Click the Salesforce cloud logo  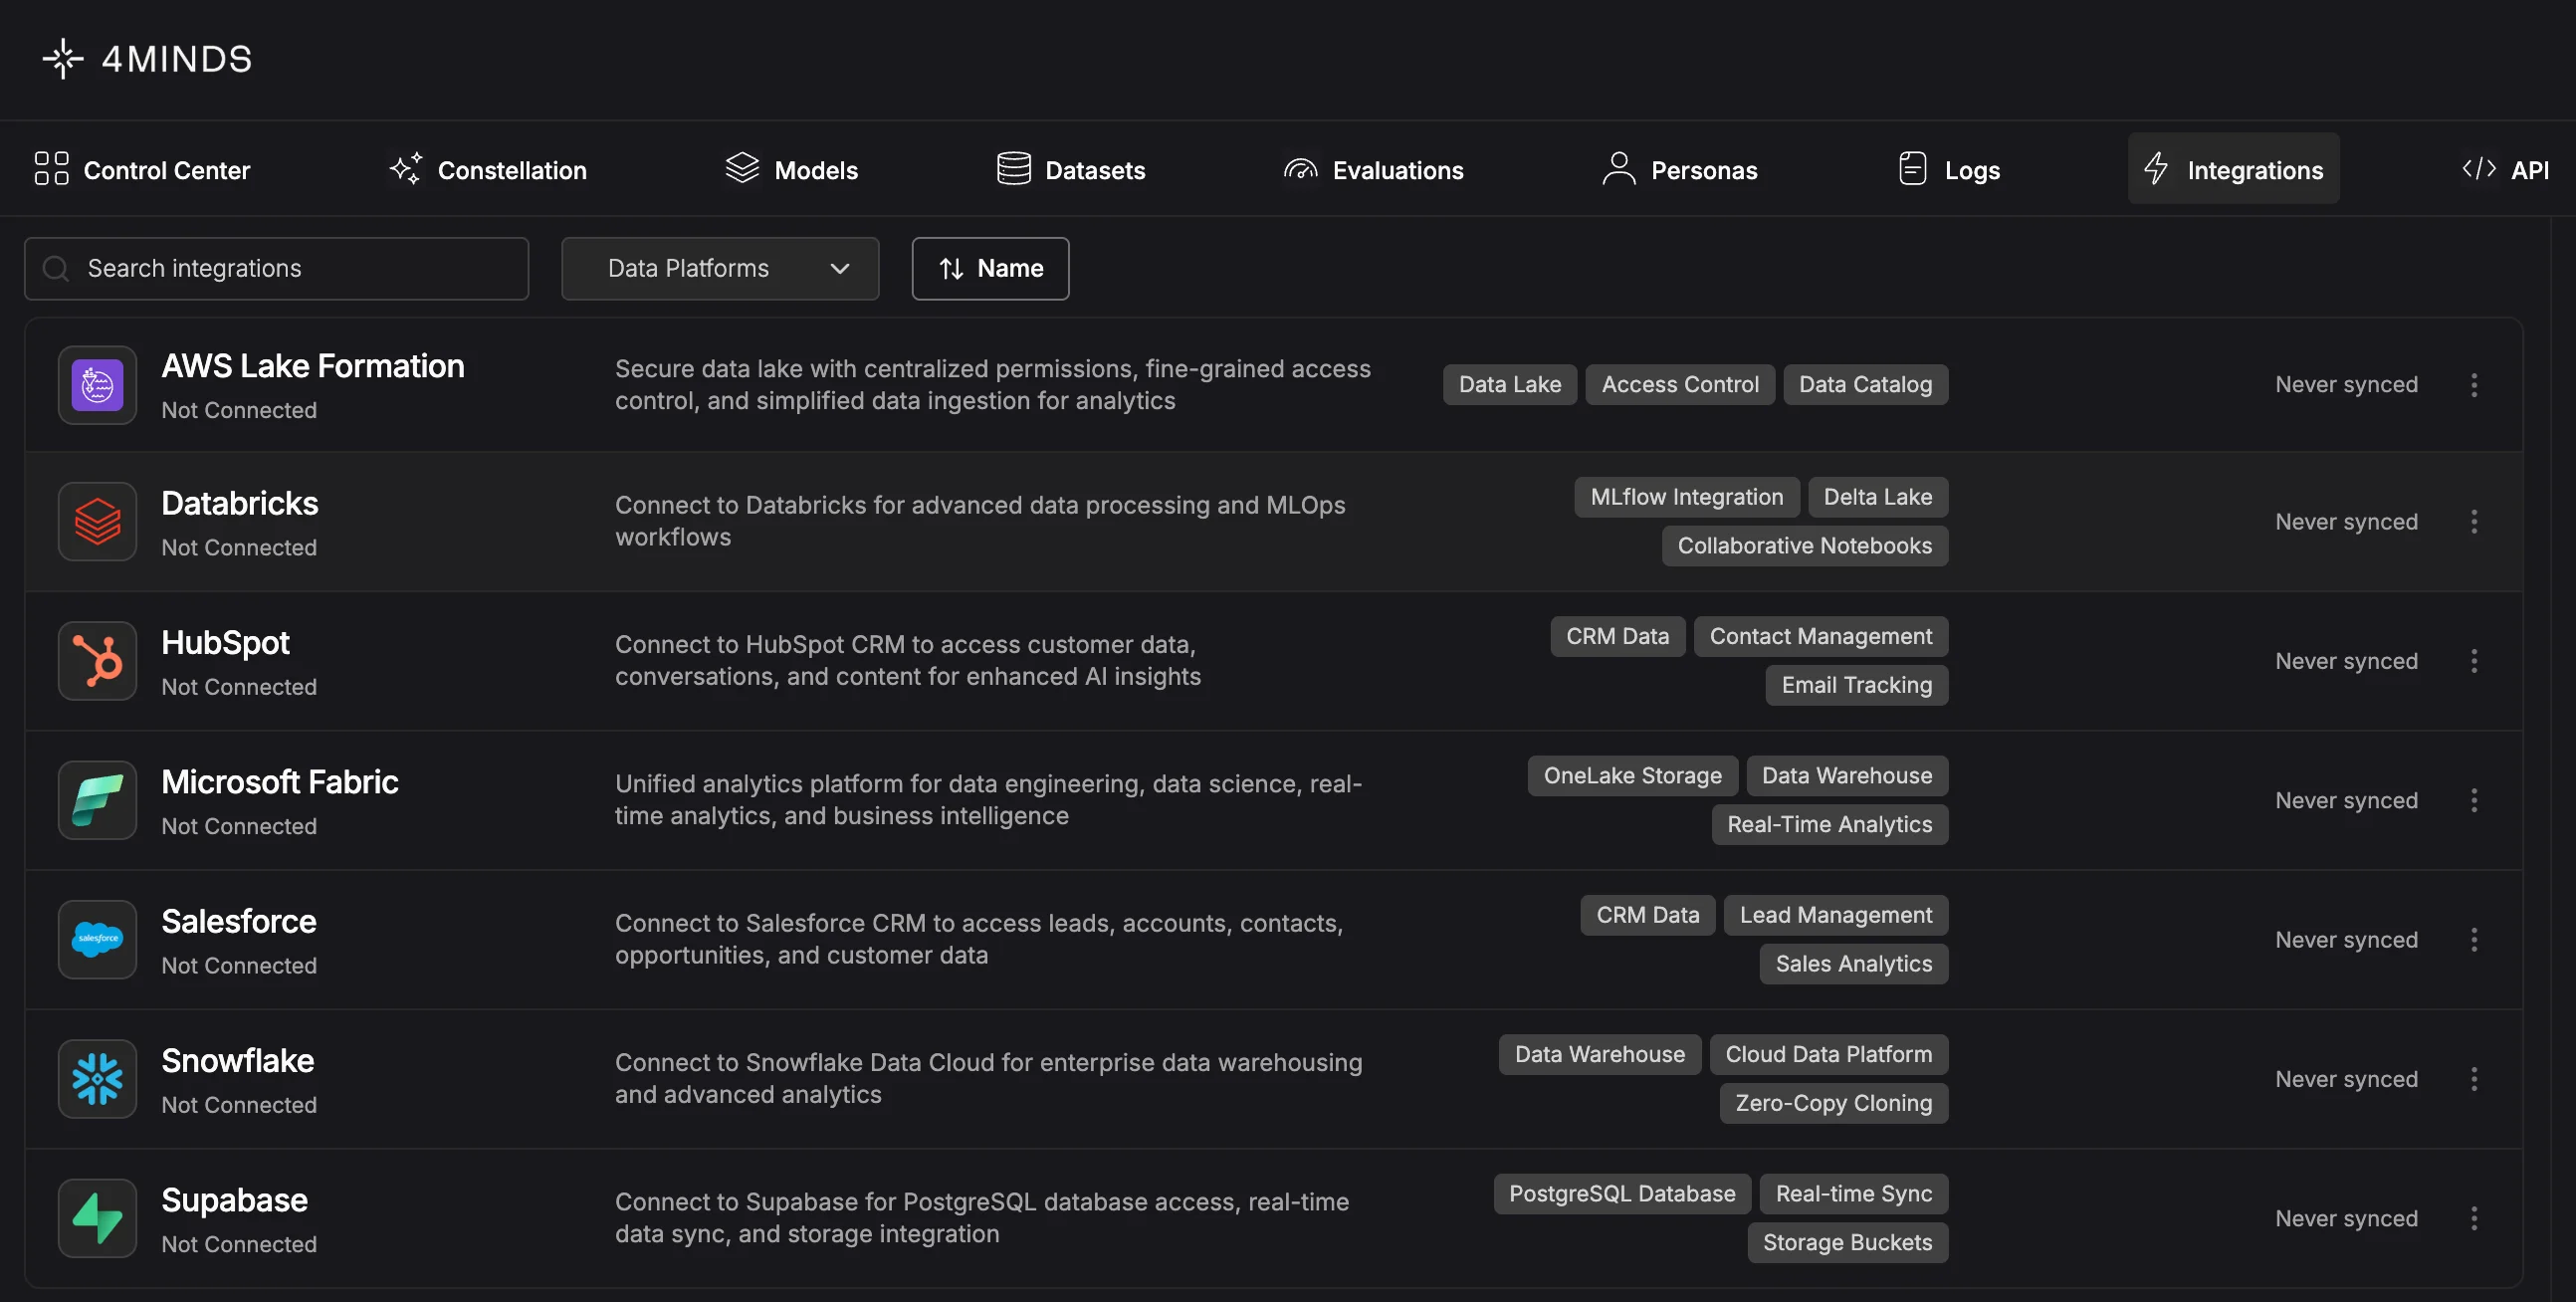tap(97, 939)
